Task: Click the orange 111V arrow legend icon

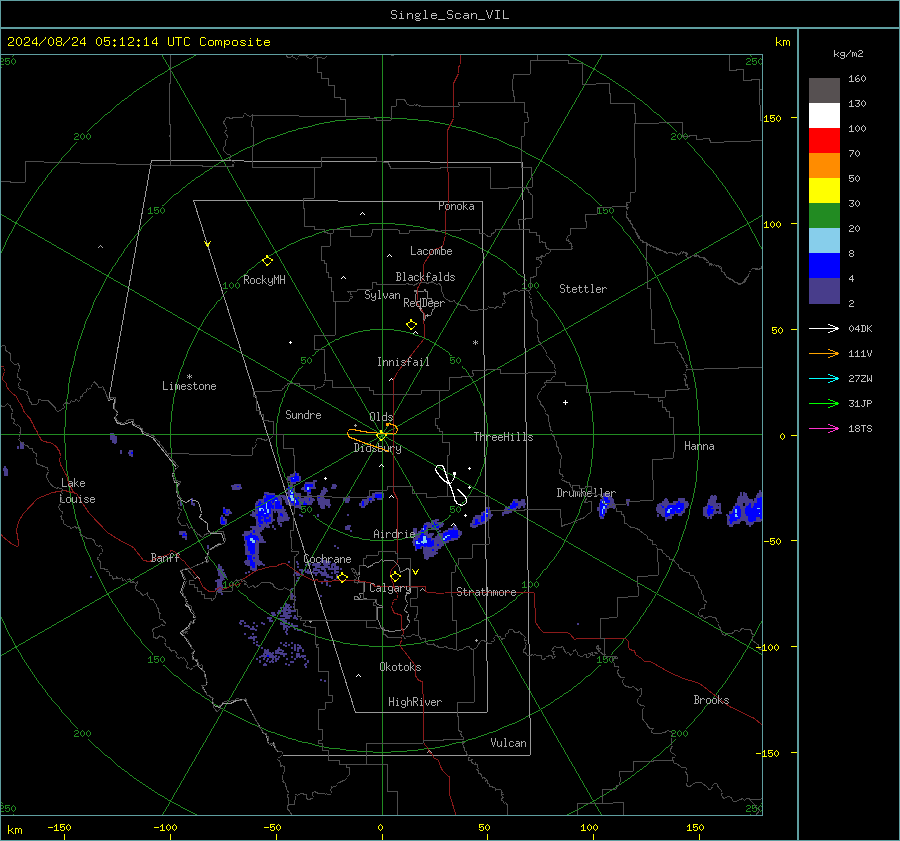Action: [824, 354]
